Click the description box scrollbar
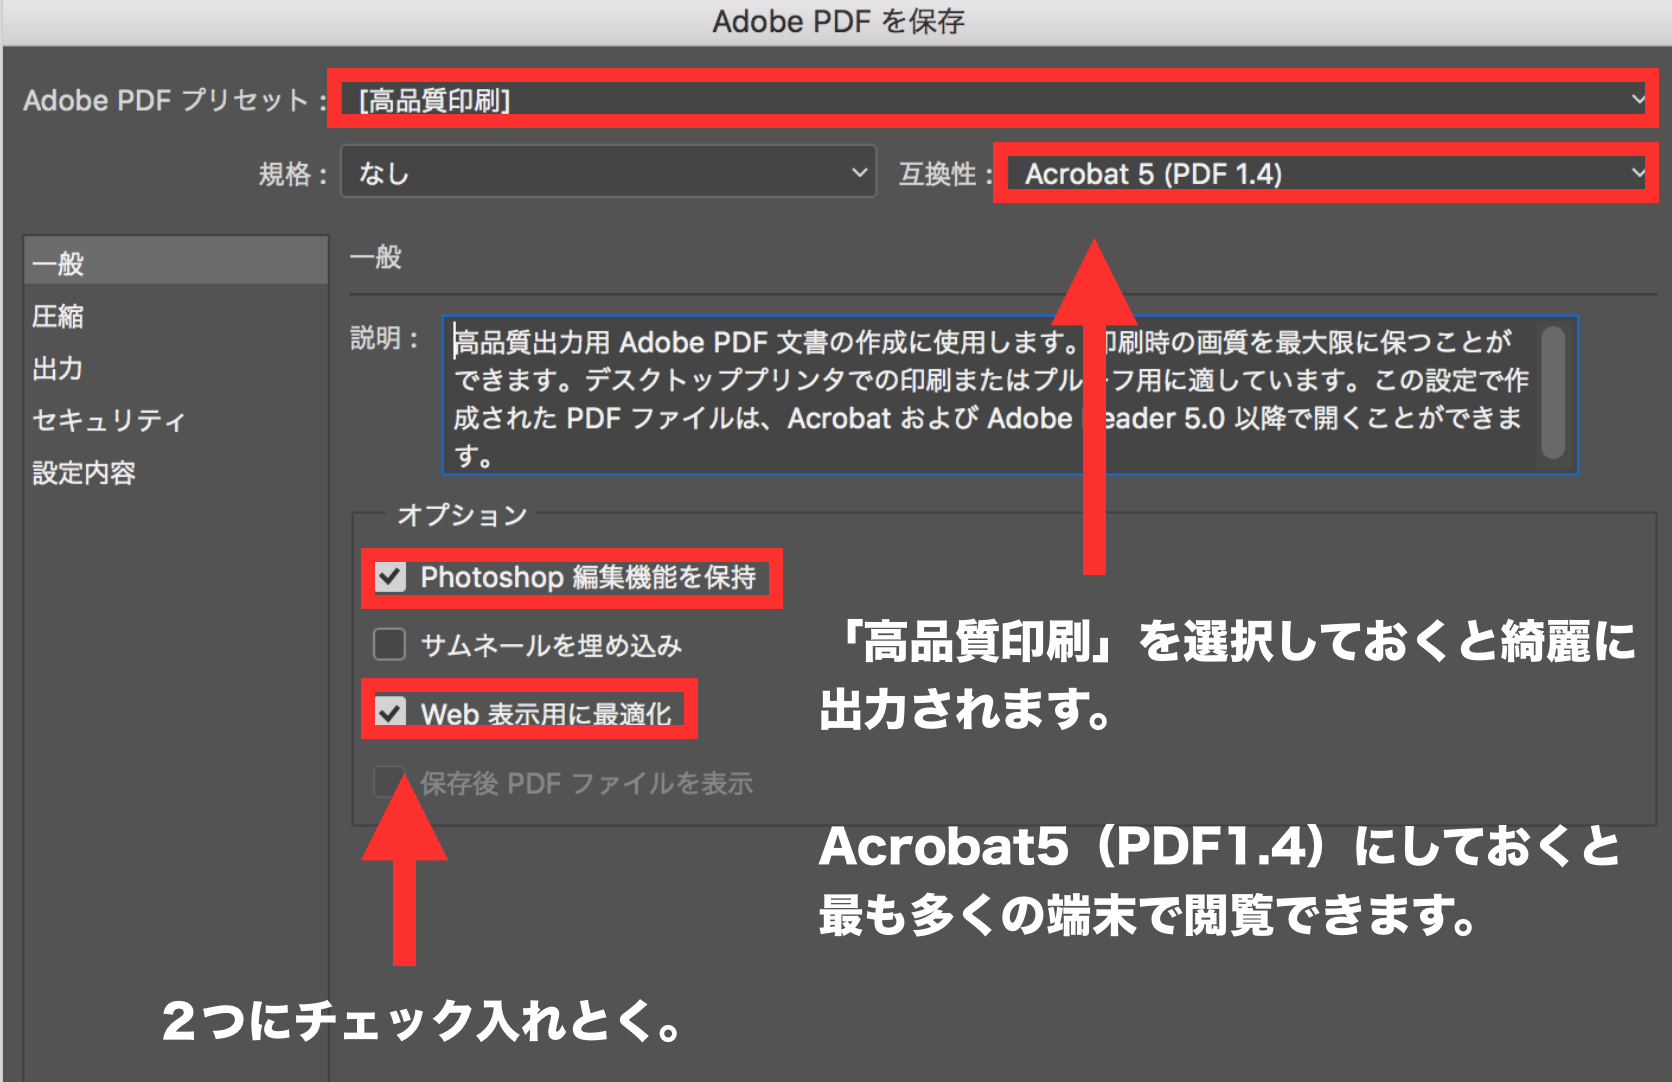The height and width of the screenshot is (1082, 1672). [1553, 392]
